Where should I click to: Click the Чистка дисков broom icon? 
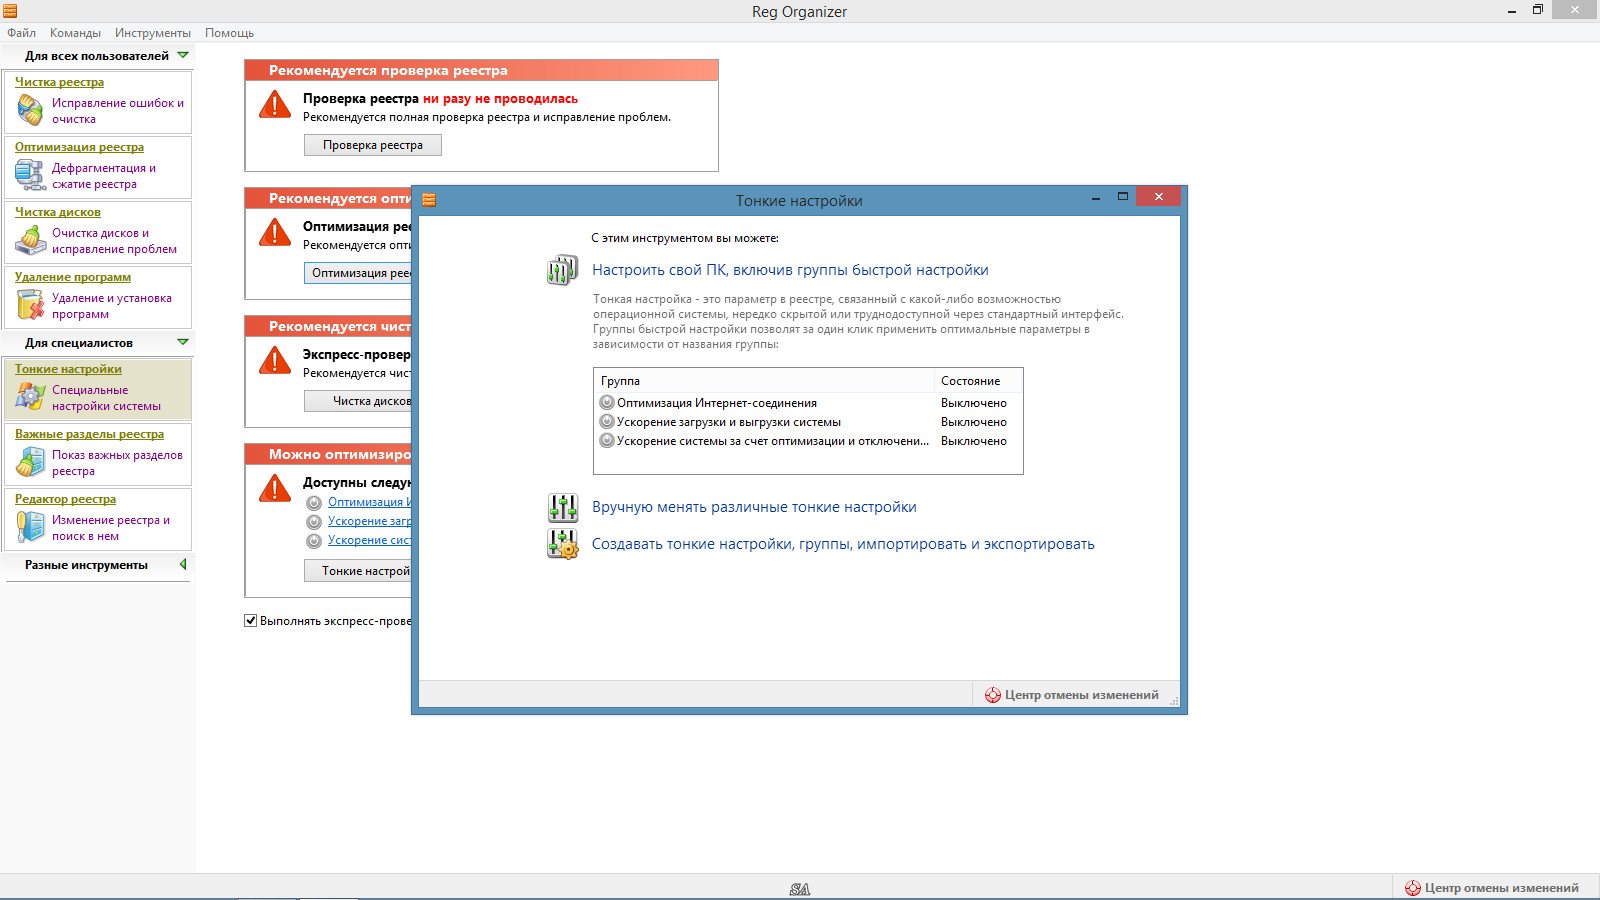pyautogui.click(x=30, y=240)
